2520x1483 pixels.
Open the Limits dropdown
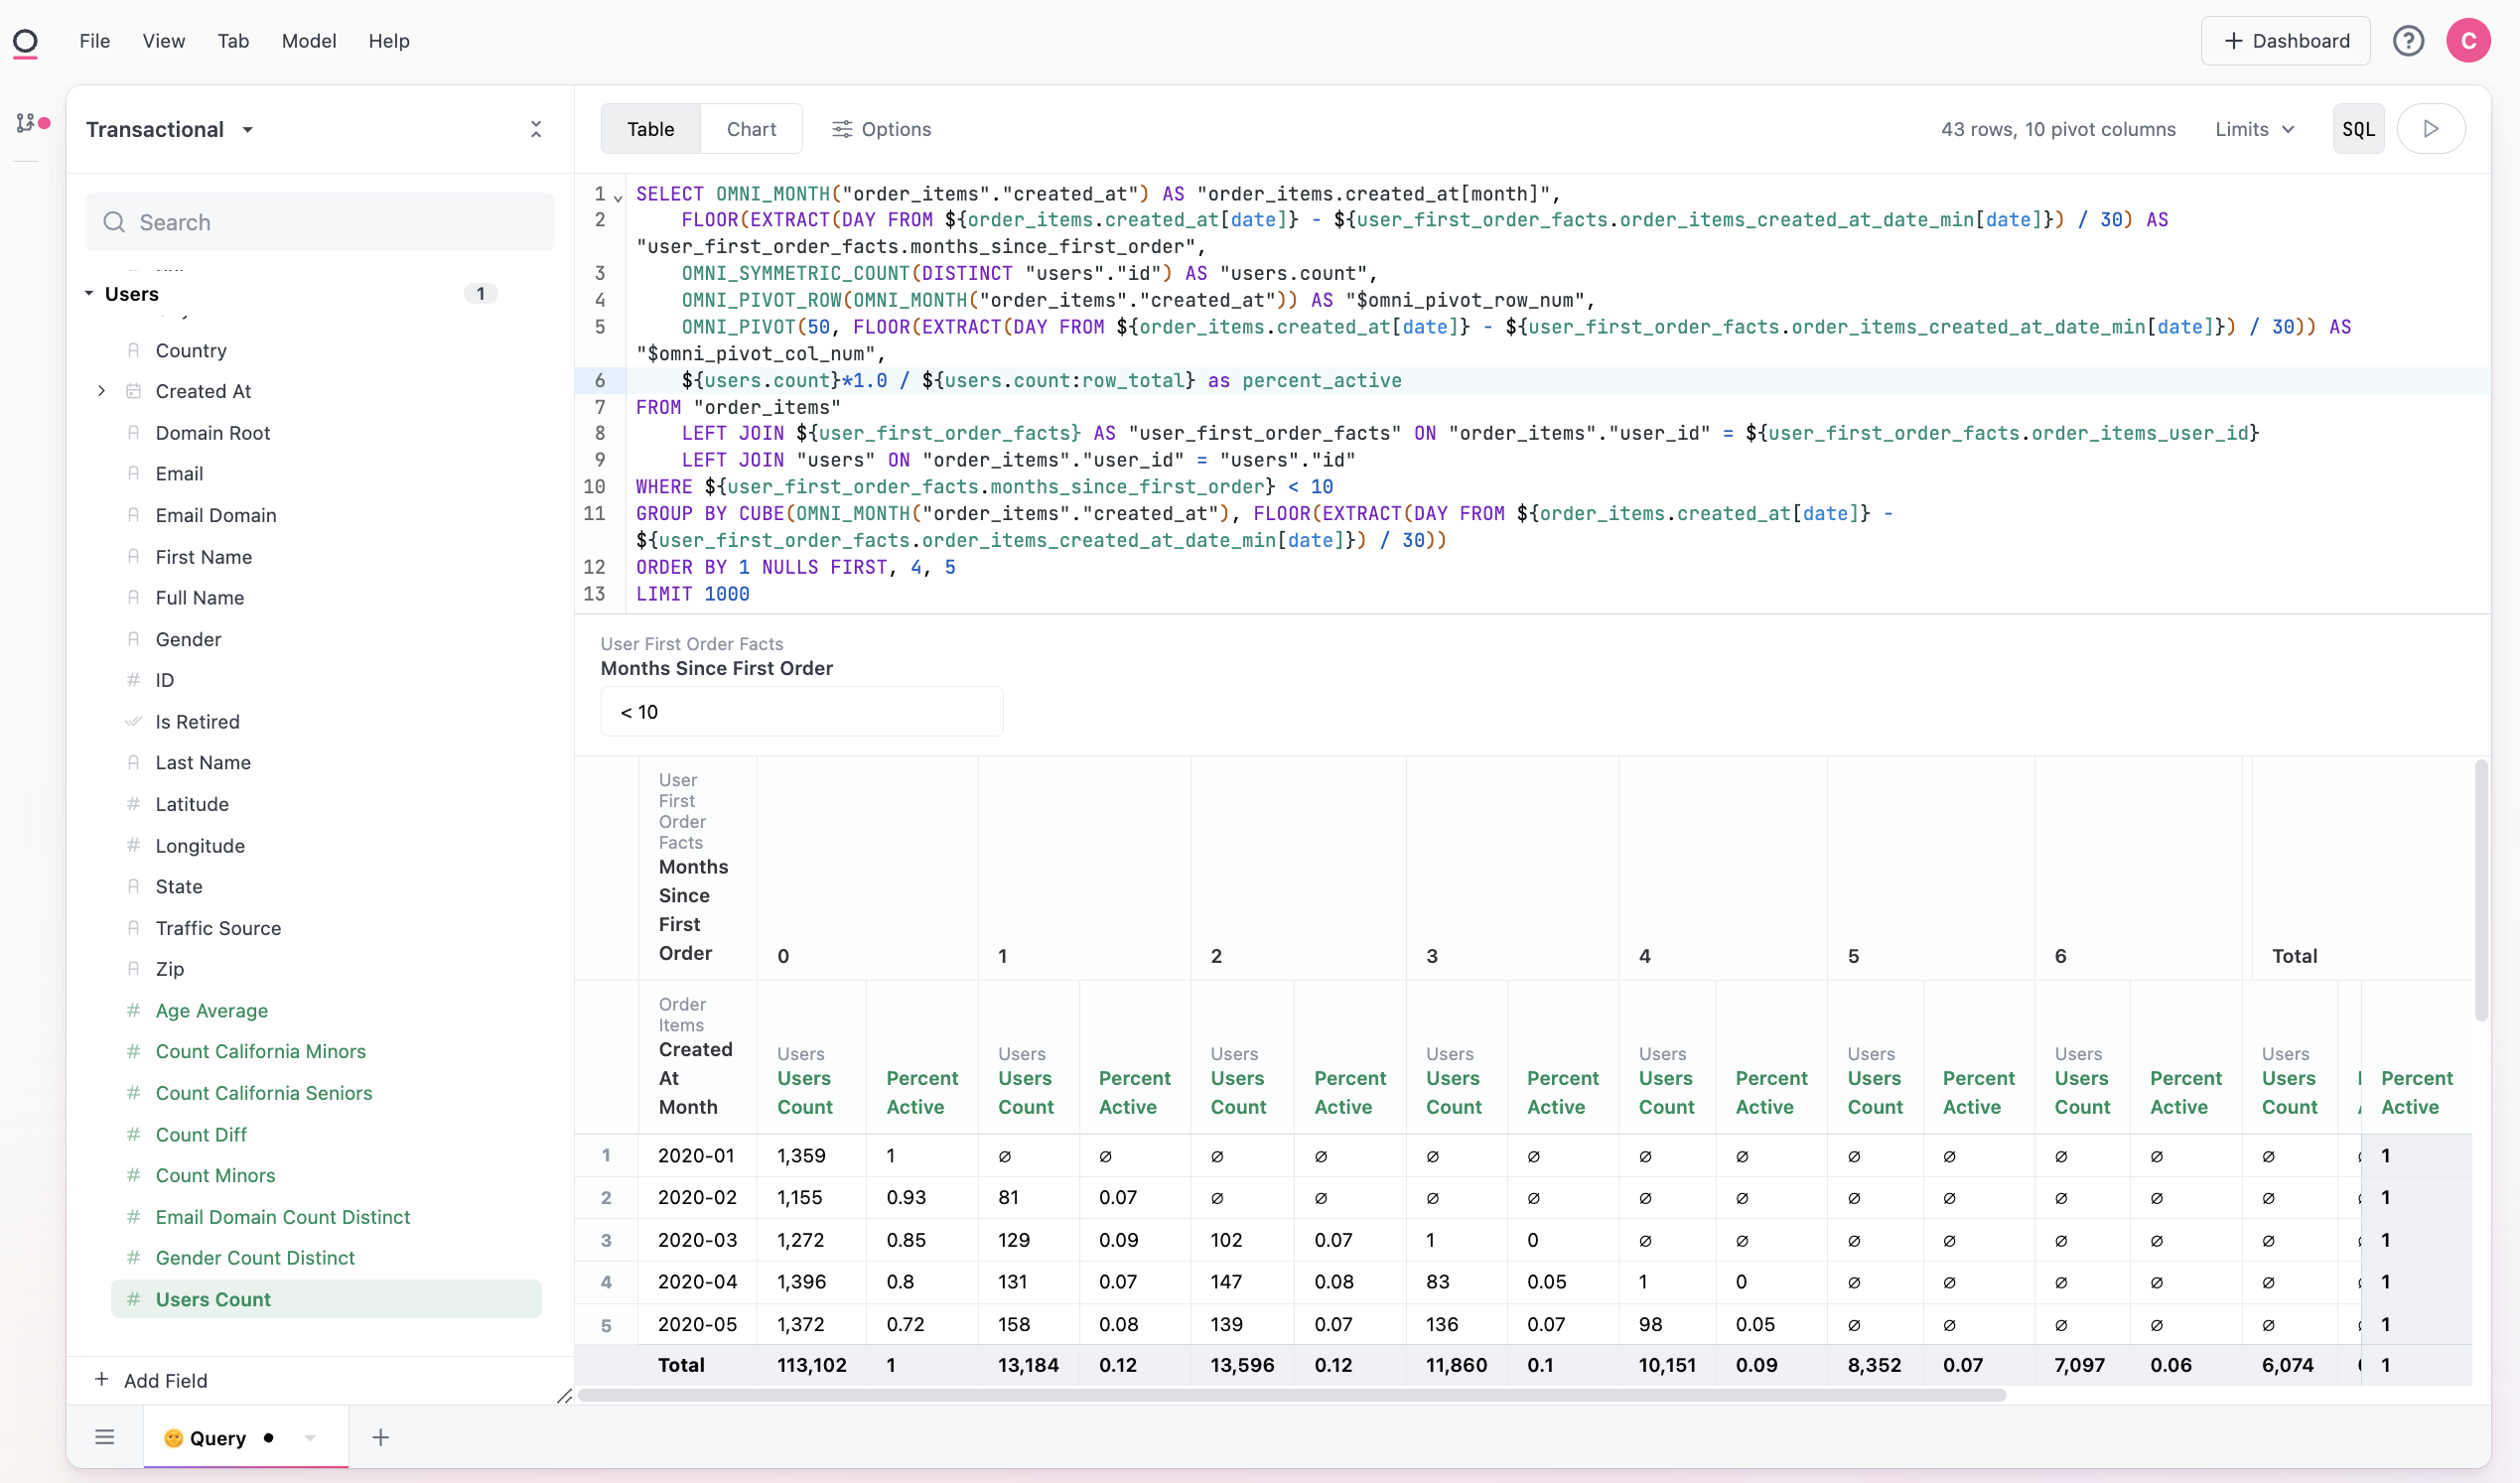coord(2253,129)
